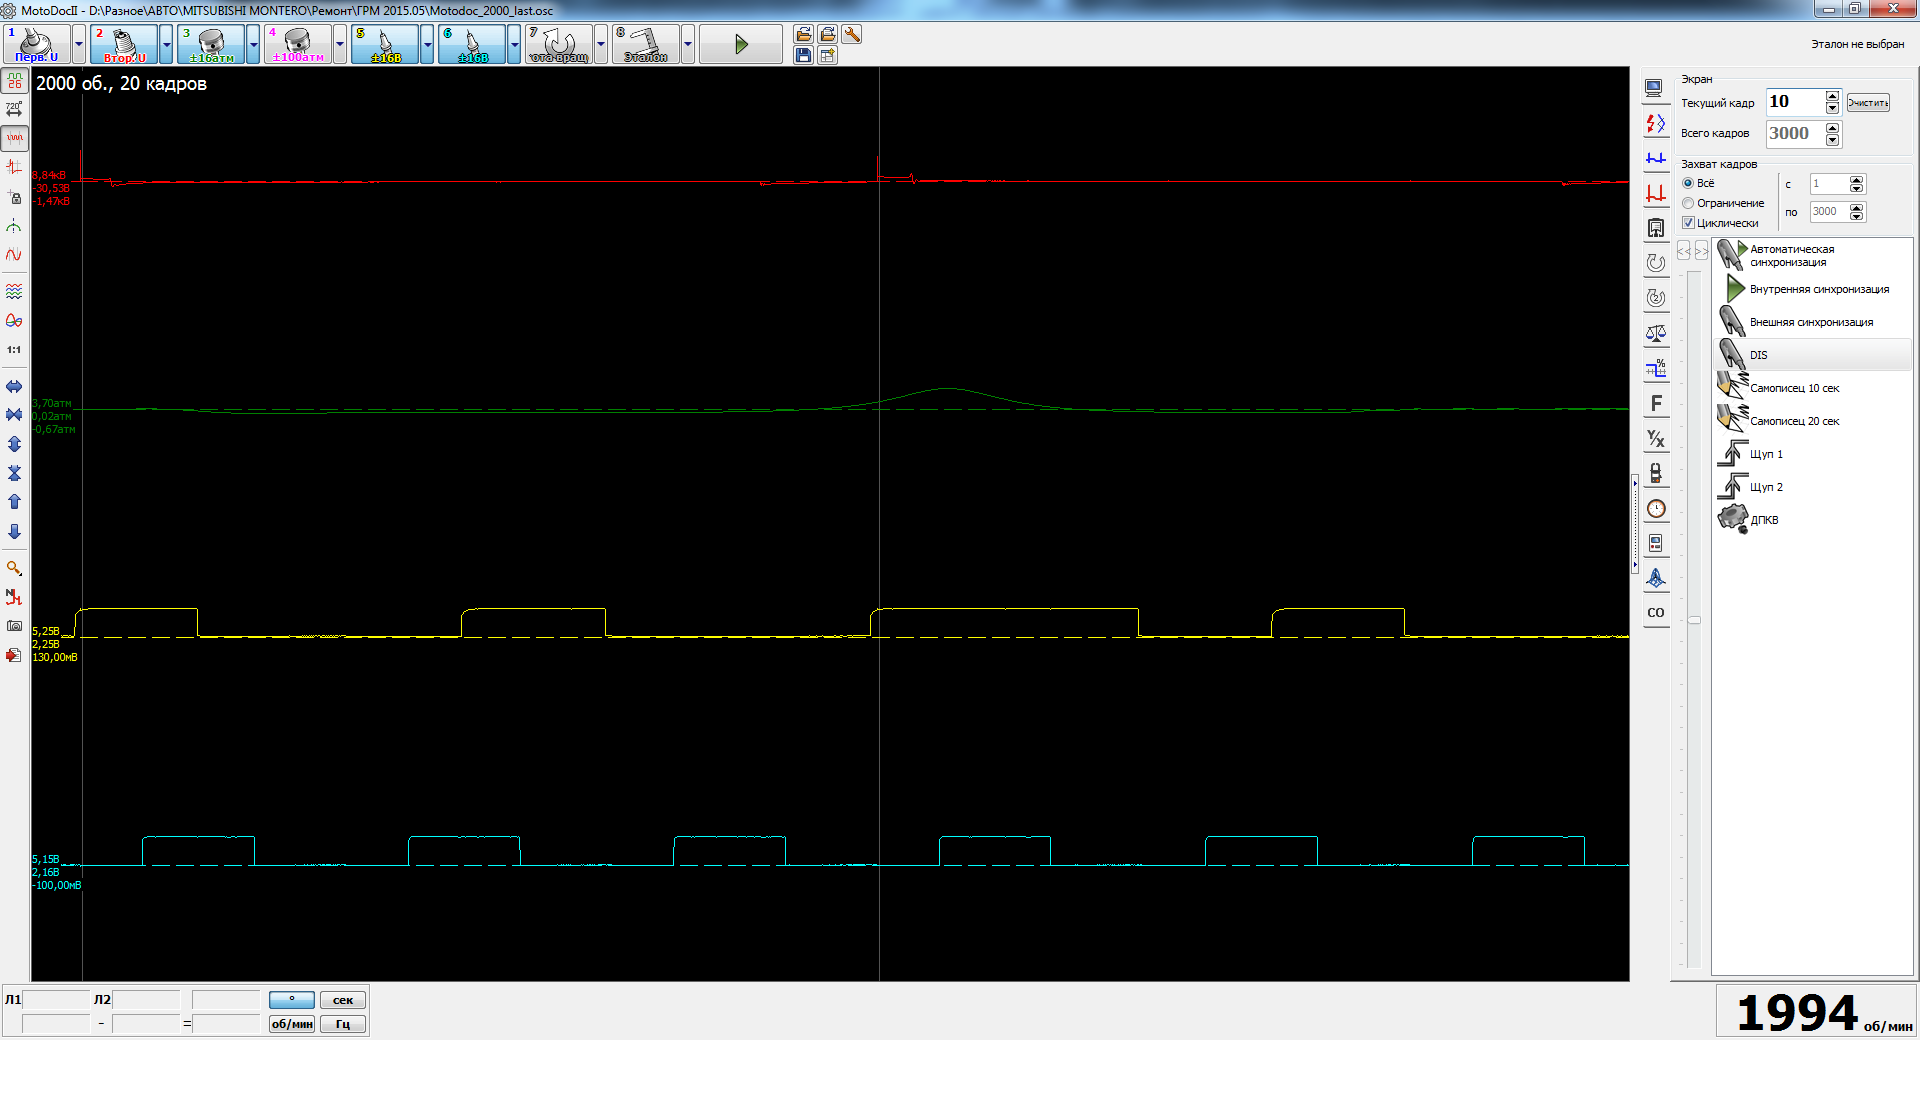Click the об/мин units button
This screenshot has height=1096, width=1920.
291,1024
